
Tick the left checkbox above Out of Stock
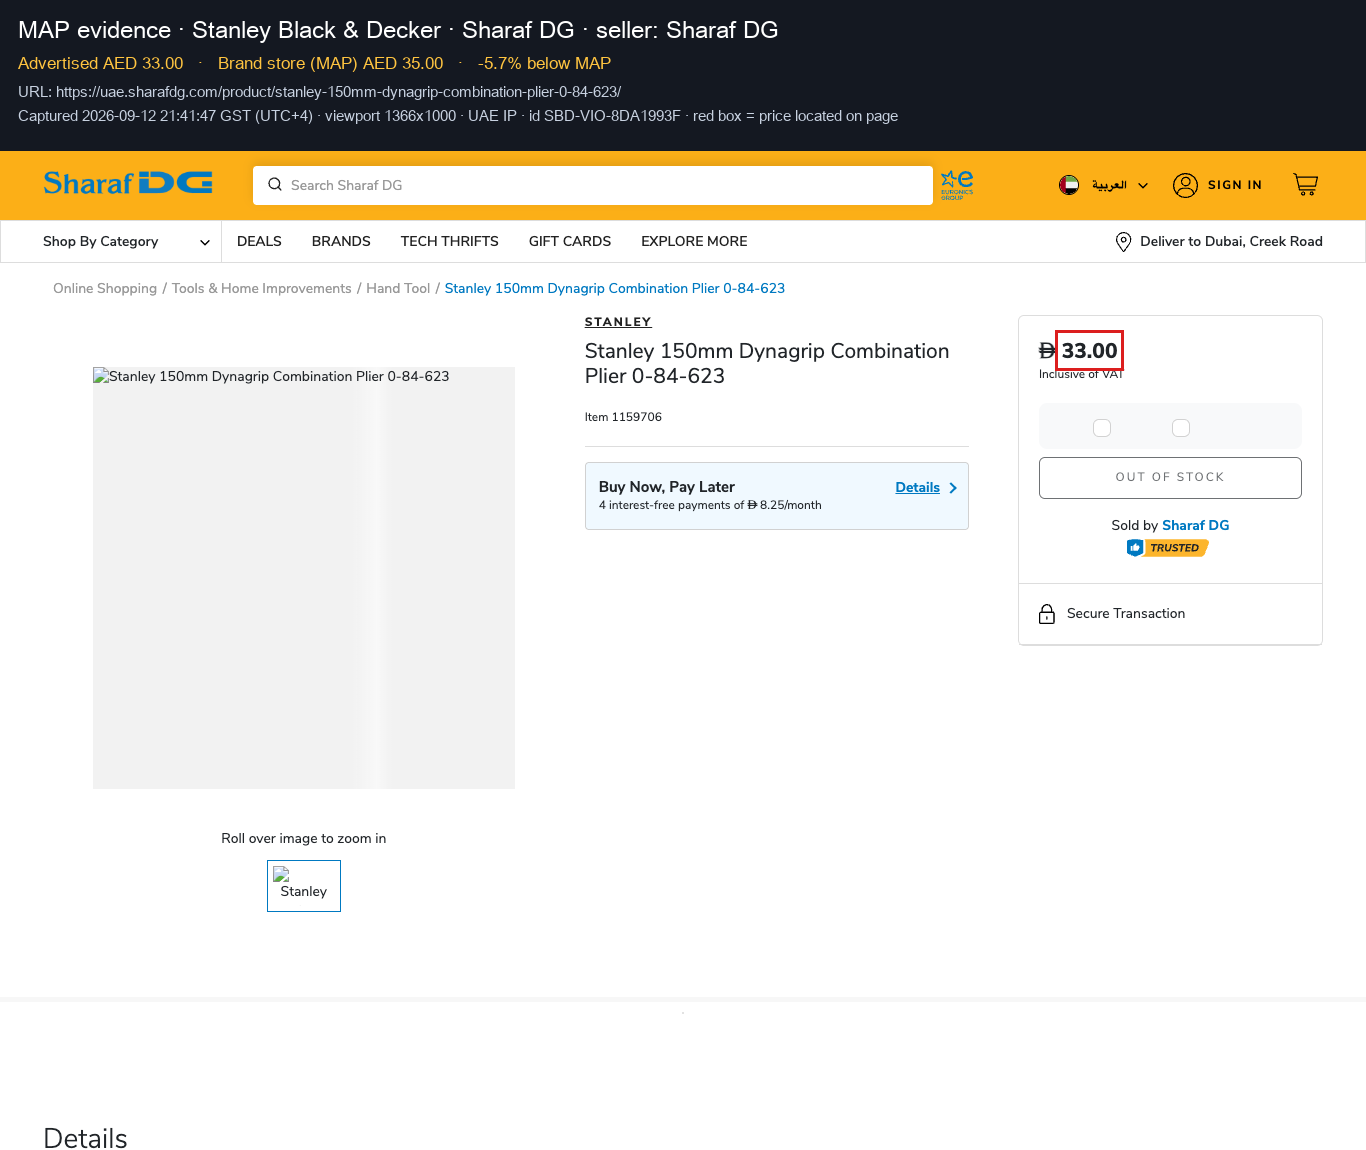tap(1102, 428)
